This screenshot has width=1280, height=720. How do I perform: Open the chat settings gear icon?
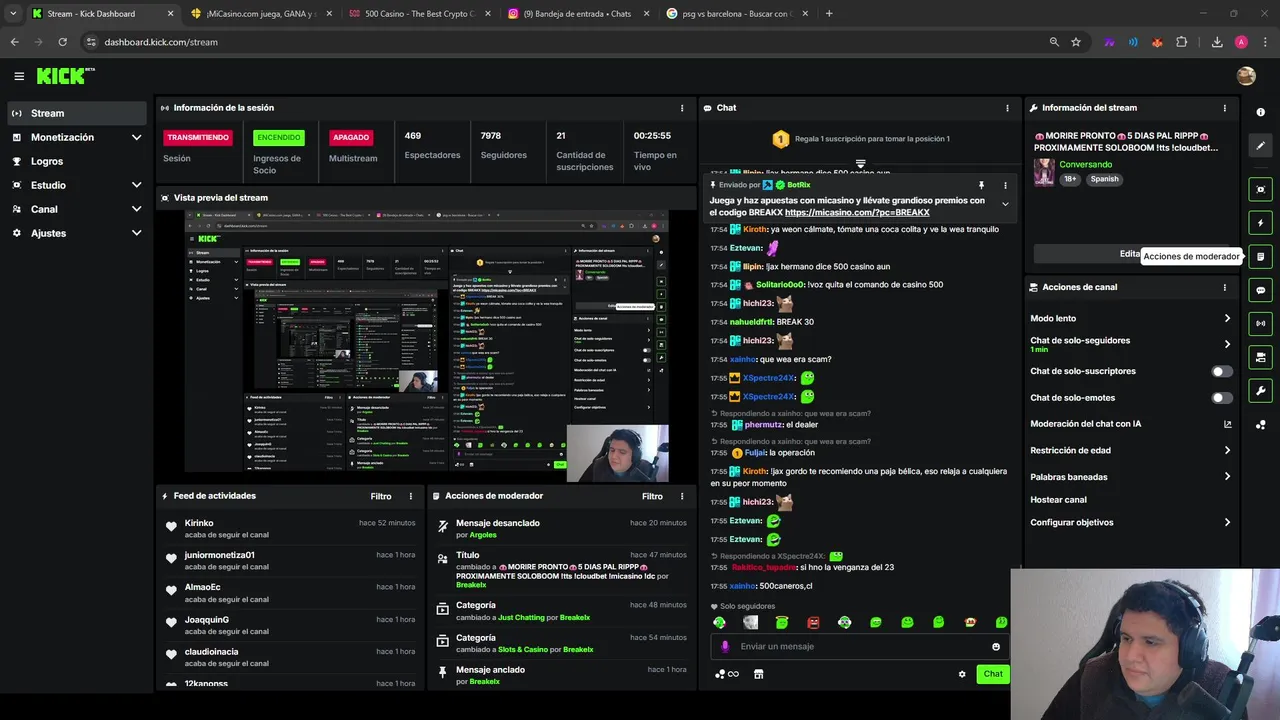tap(962, 674)
